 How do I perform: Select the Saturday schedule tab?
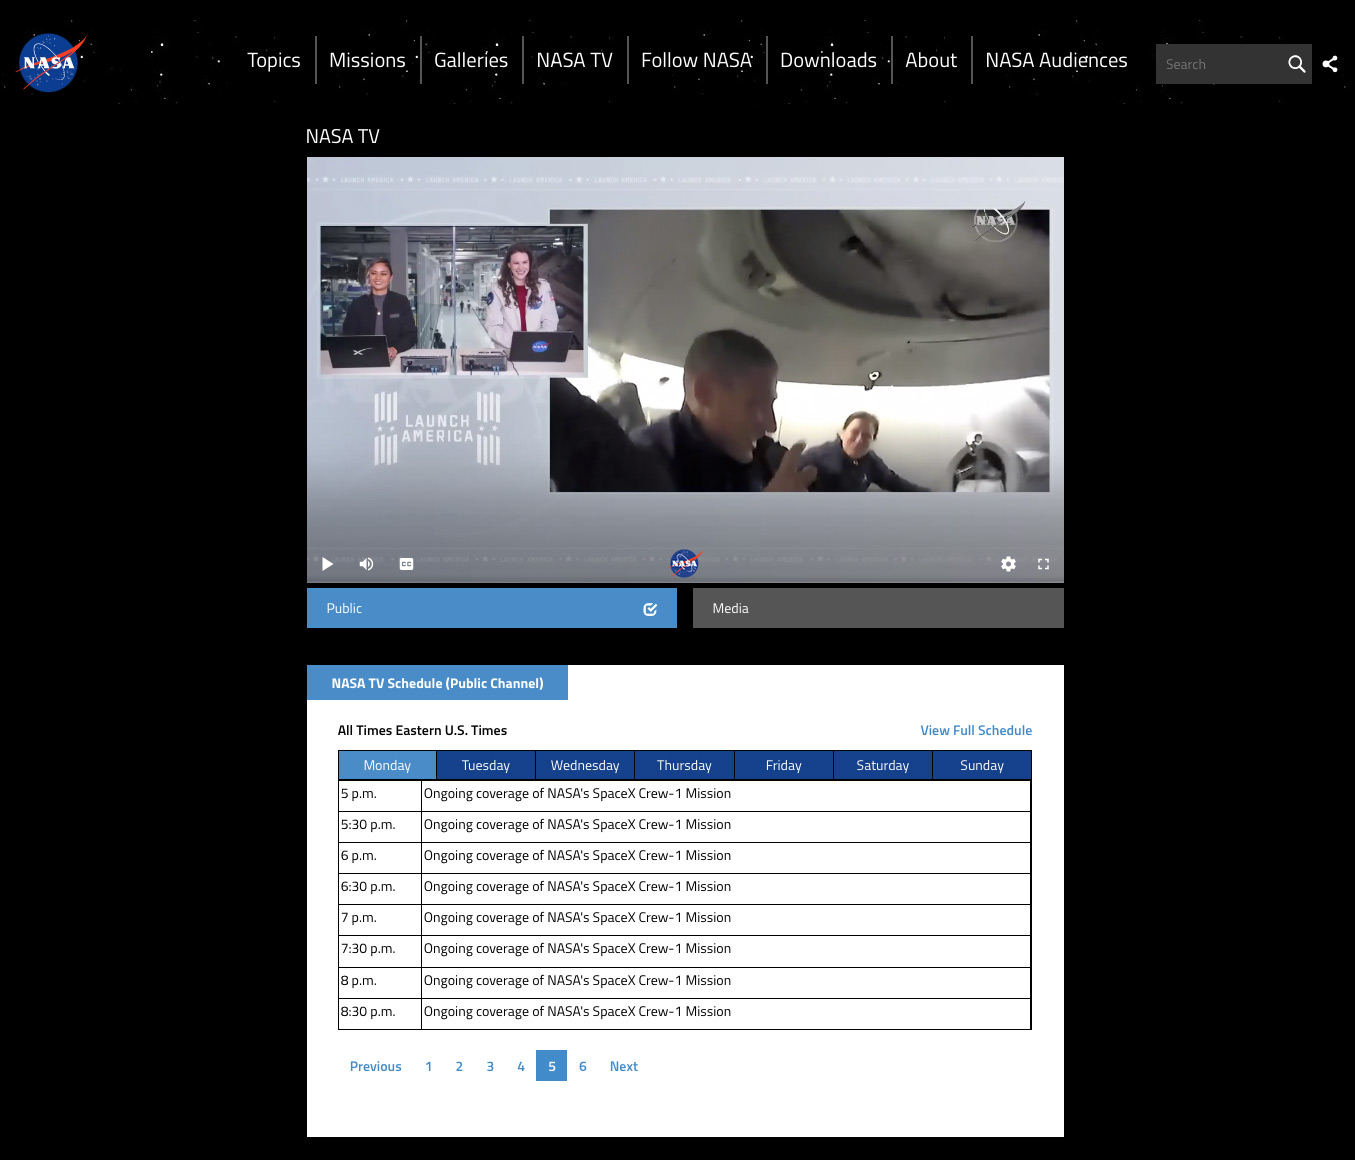point(883,765)
